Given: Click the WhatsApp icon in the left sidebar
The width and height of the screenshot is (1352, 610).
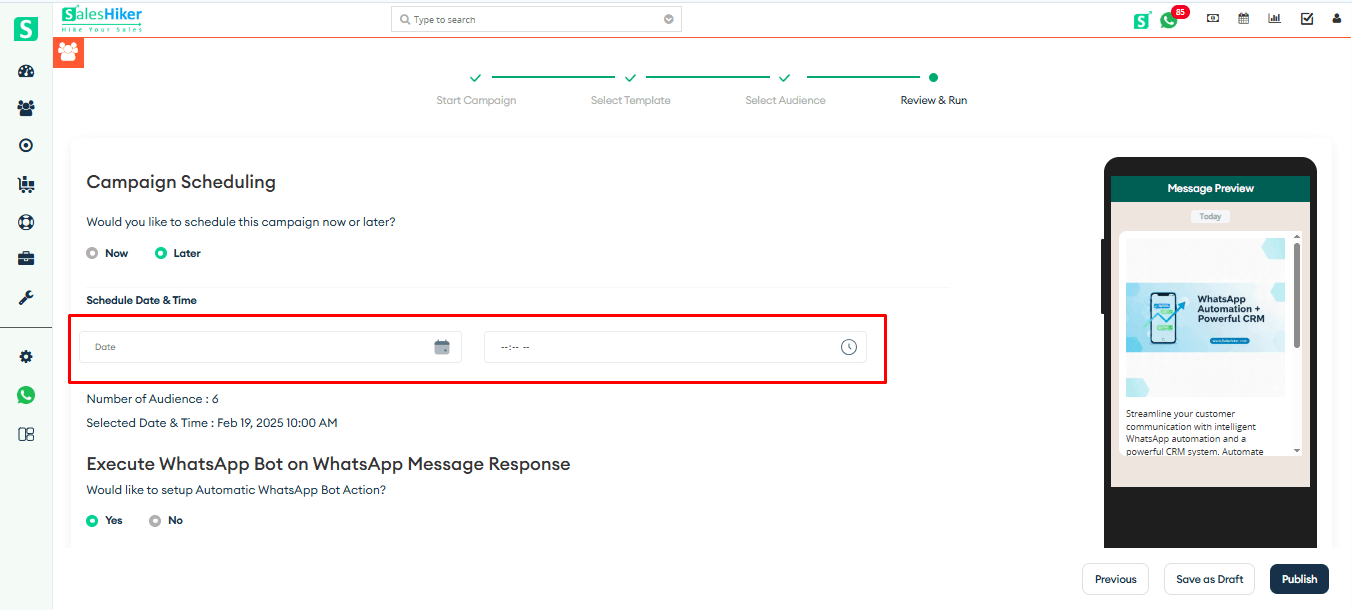Looking at the screenshot, I should (x=26, y=395).
